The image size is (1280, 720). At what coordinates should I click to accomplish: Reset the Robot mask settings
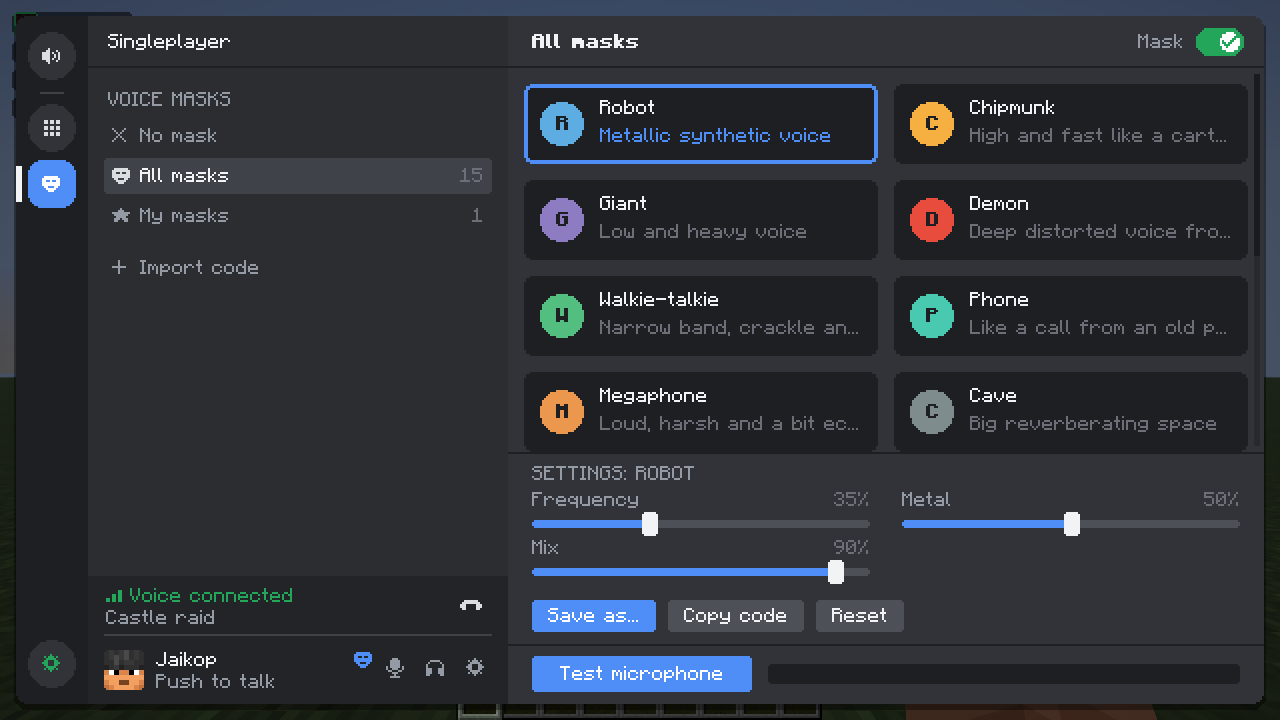pyautogui.click(x=859, y=616)
